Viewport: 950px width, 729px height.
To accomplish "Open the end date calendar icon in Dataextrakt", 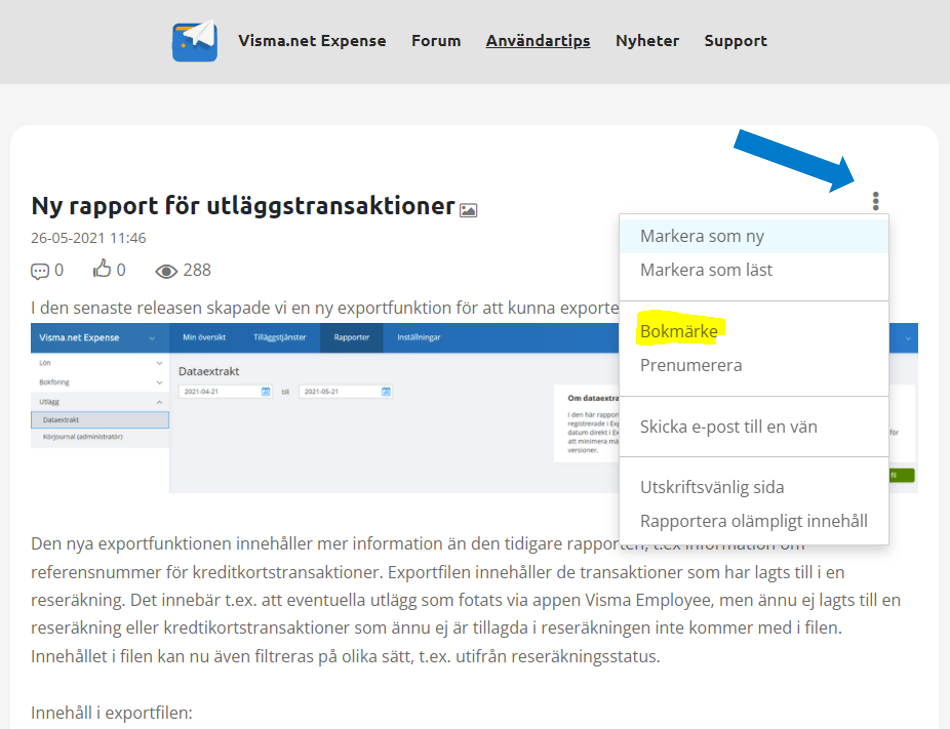I will point(386,392).
